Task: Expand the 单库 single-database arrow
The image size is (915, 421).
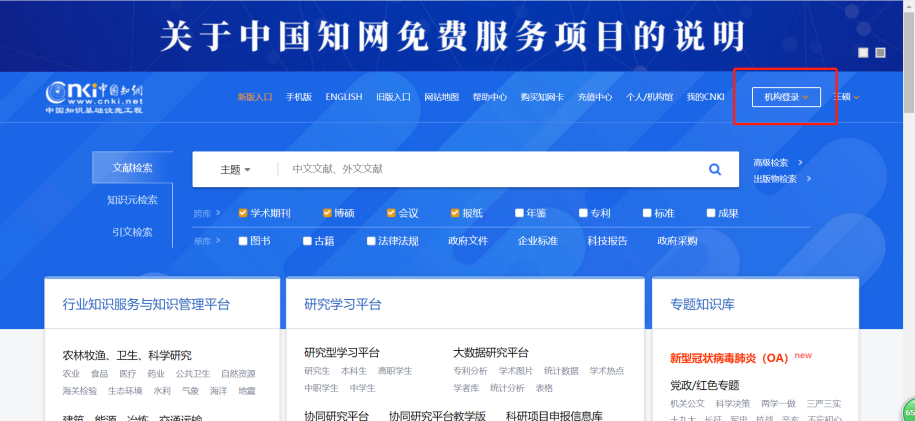Action: tap(218, 241)
